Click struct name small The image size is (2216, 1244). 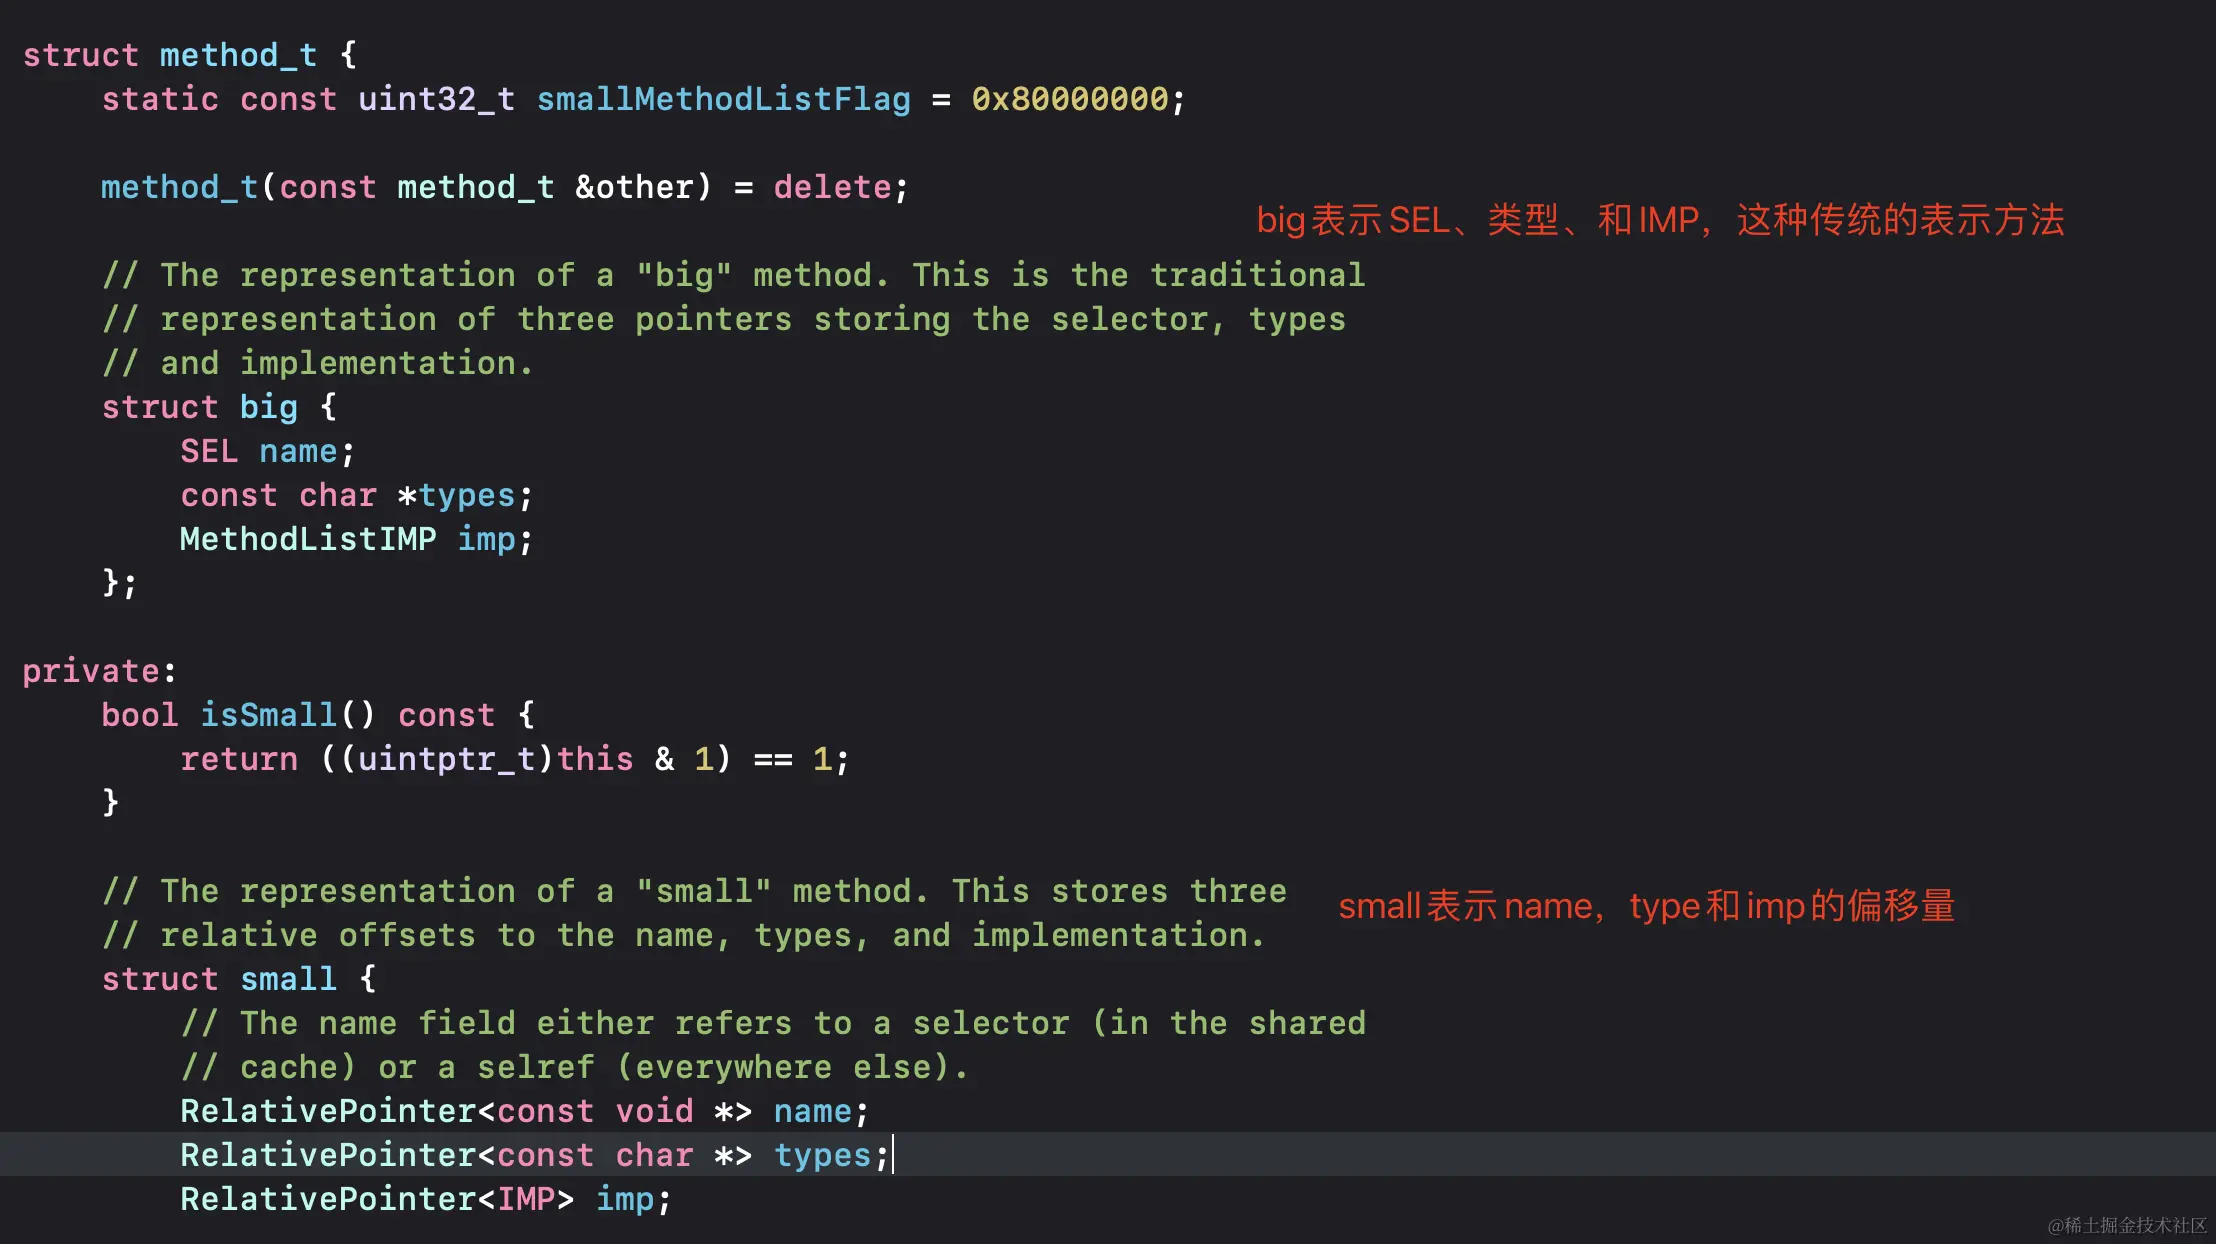[288, 979]
